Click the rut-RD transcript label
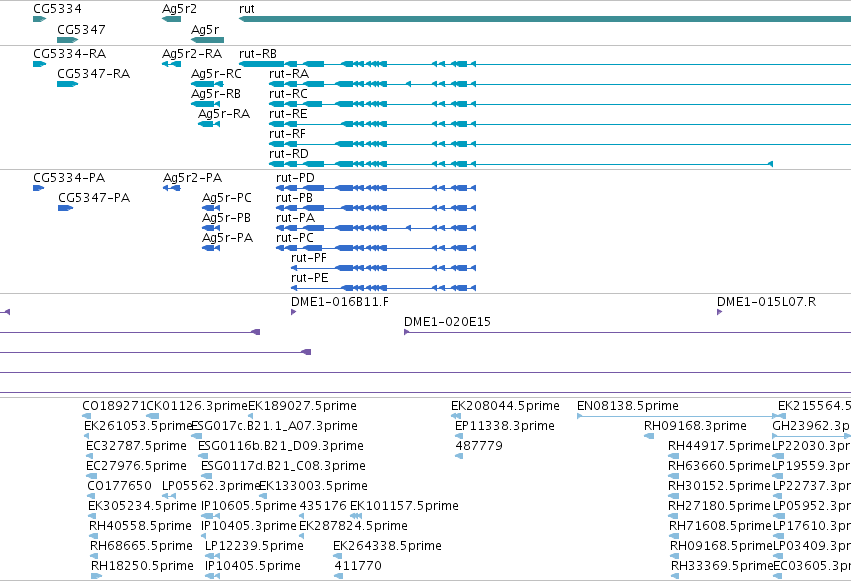 point(289,154)
